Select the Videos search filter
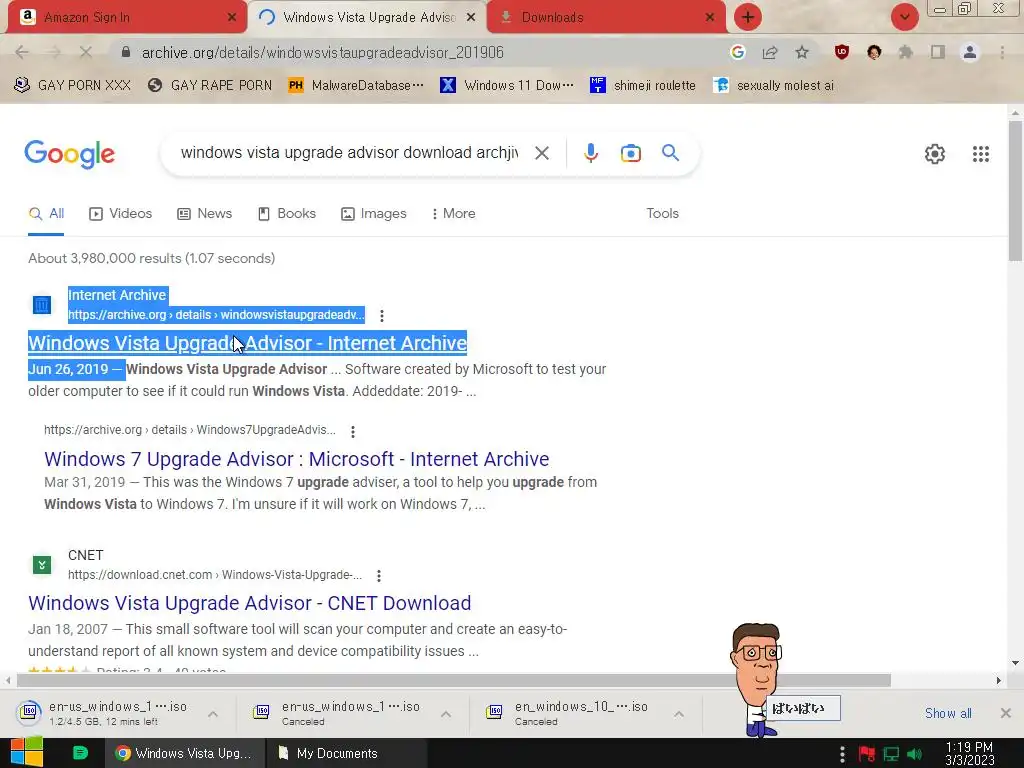This screenshot has width=1024, height=768. (x=121, y=214)
